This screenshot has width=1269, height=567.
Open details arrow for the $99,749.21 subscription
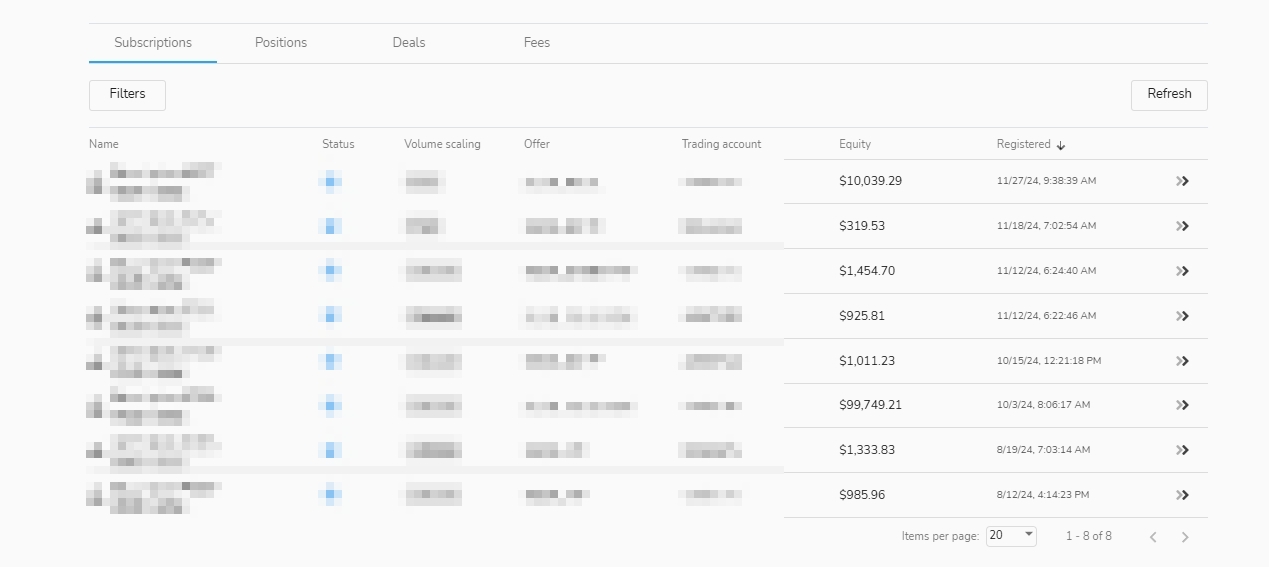1182,405
